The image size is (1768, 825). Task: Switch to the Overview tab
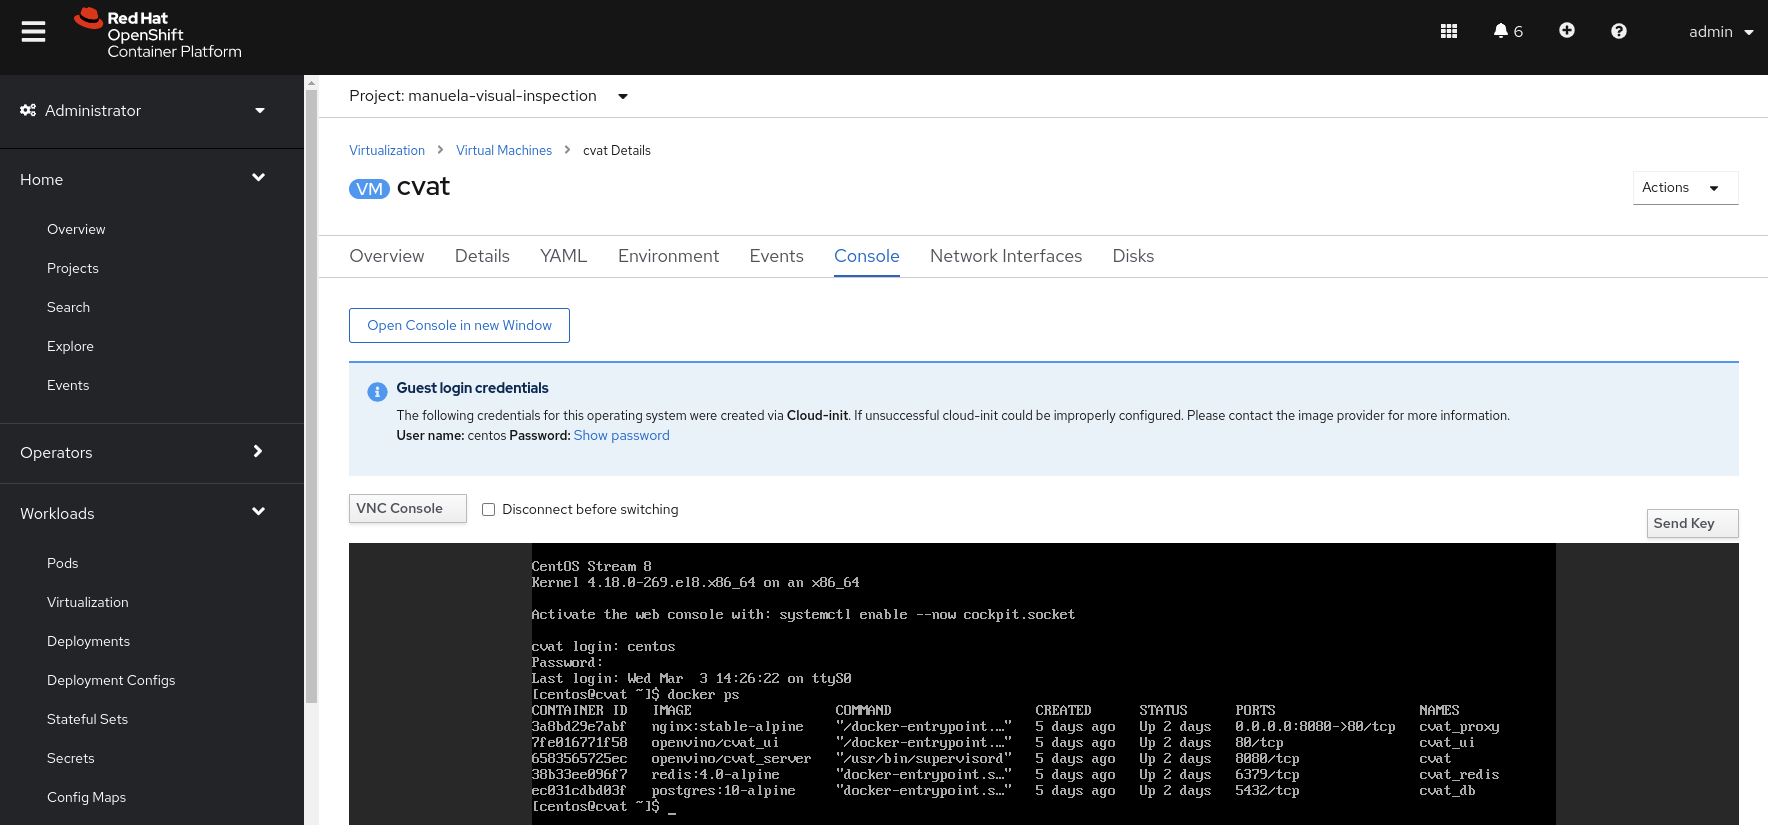[387, 256]
